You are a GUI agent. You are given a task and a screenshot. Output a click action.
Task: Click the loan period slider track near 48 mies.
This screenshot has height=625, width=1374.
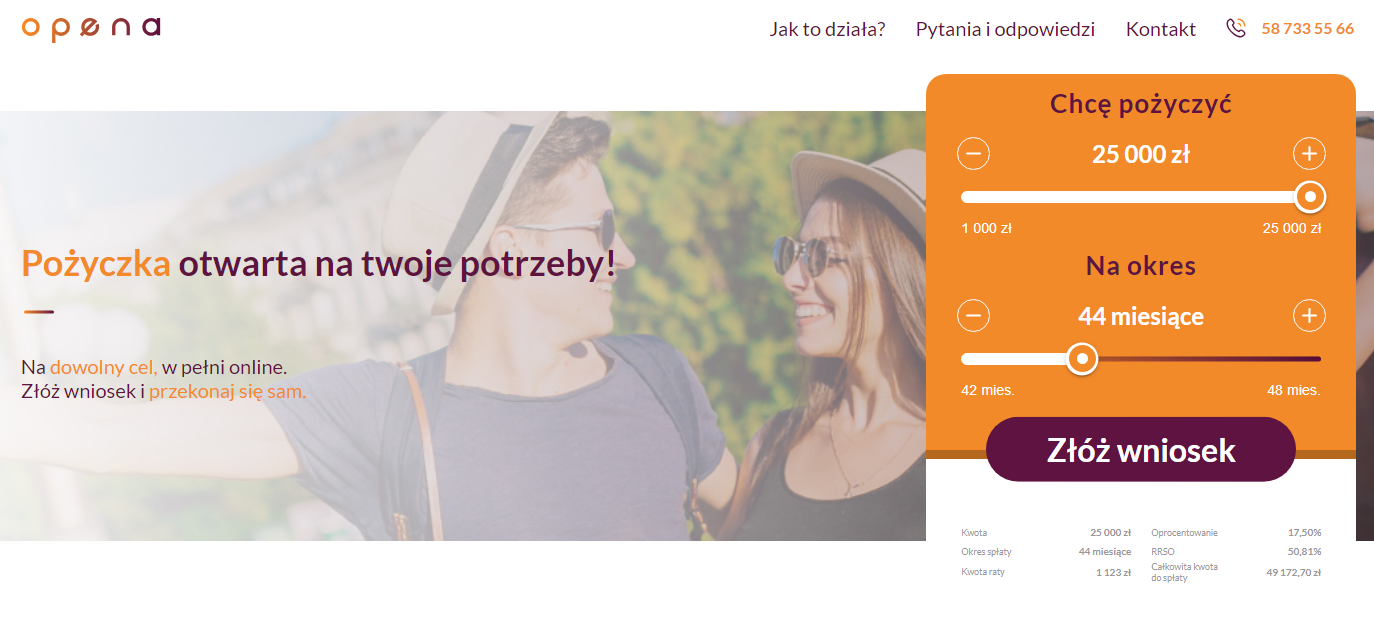(1300, 358)
